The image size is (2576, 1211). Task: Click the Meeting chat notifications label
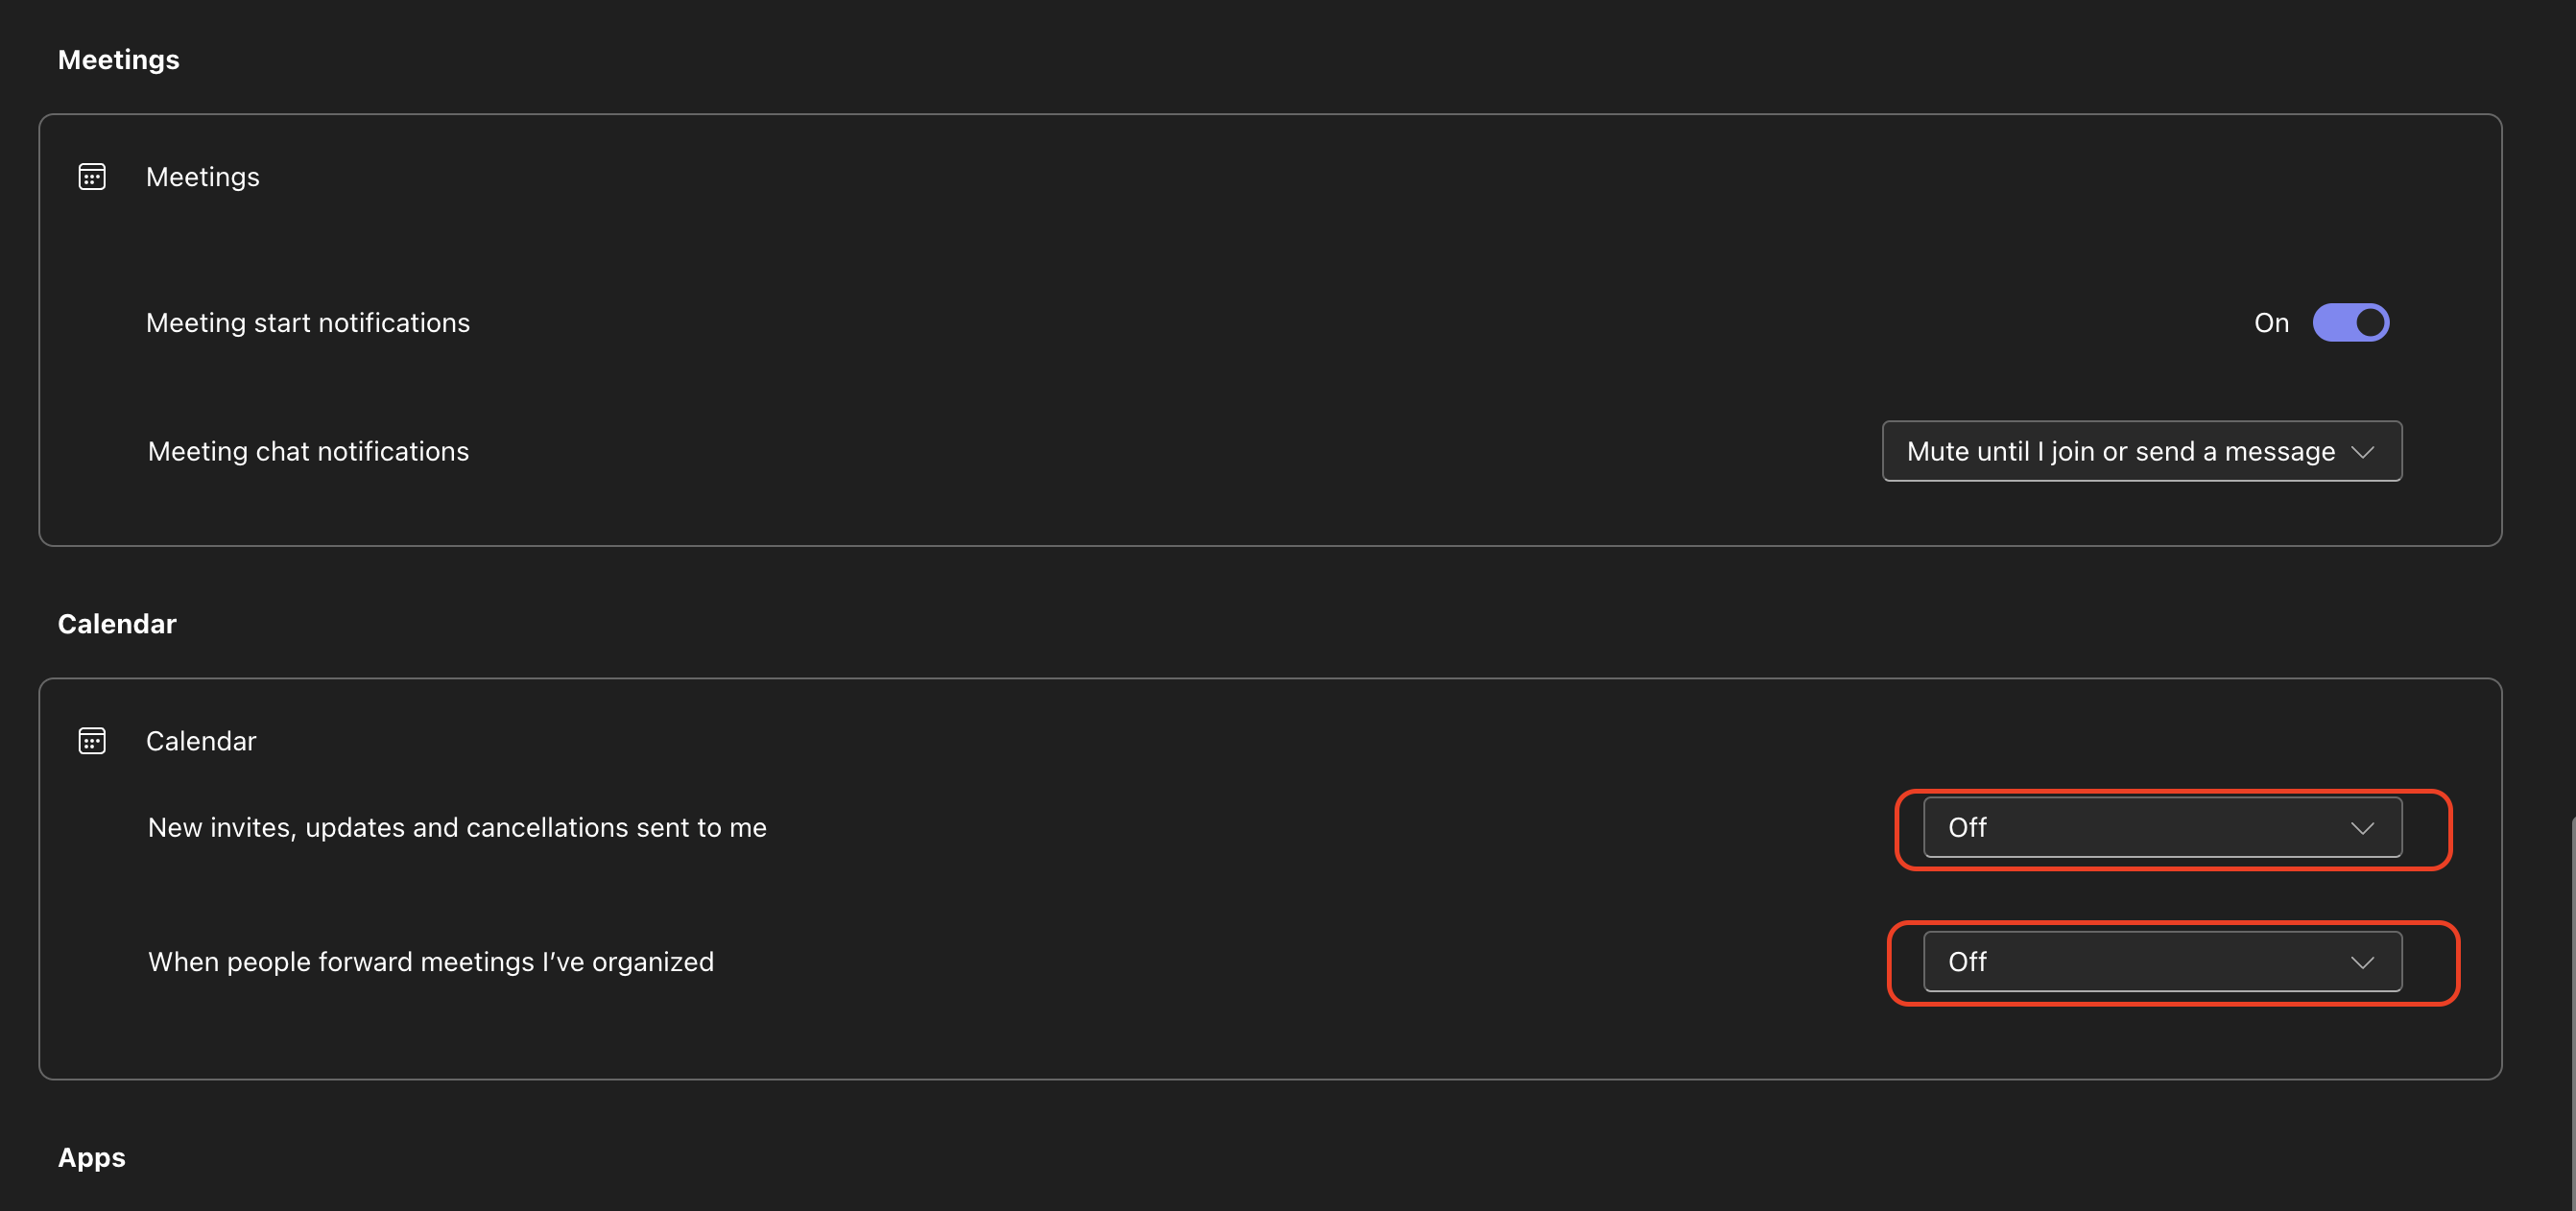click(308, 452)
